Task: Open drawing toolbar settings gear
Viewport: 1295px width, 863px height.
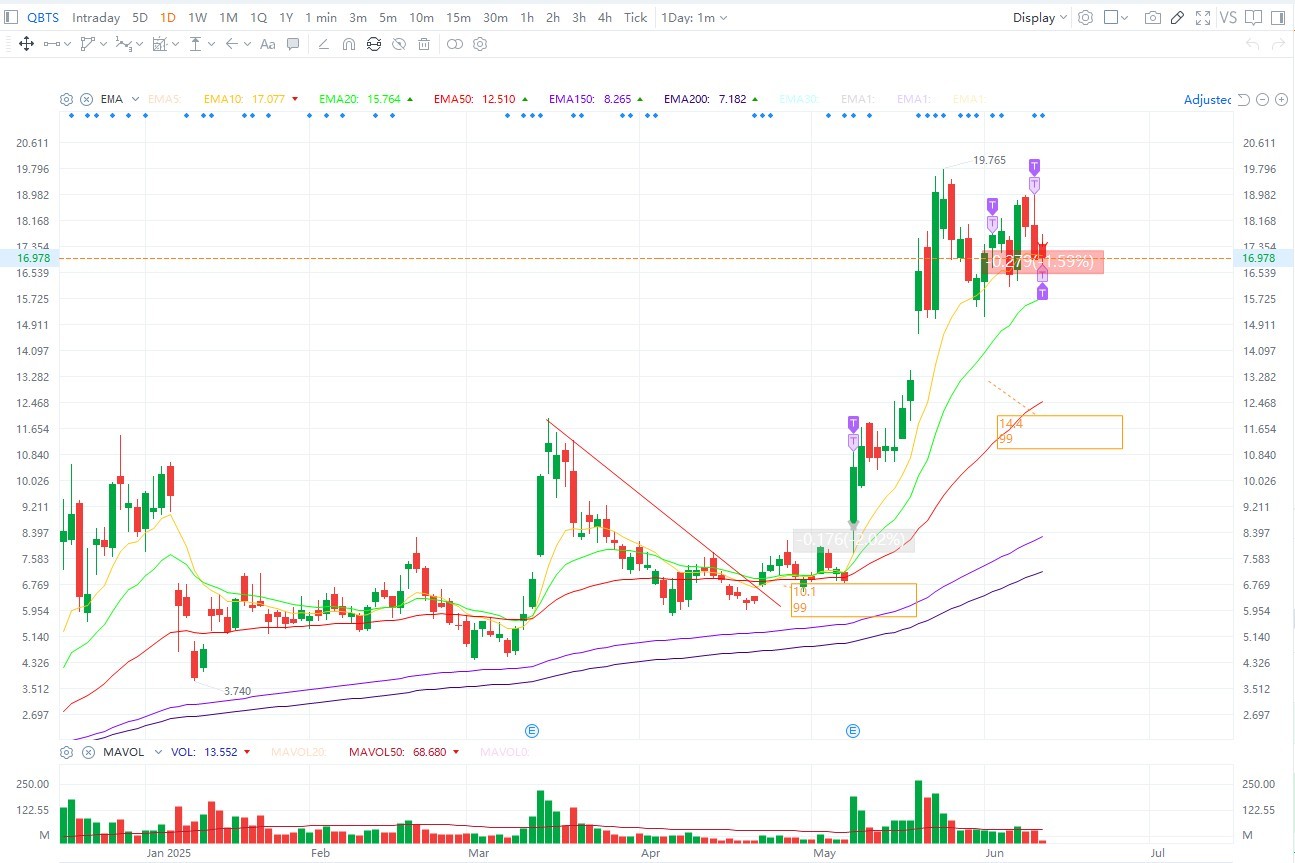Action: tap(480, 44)
